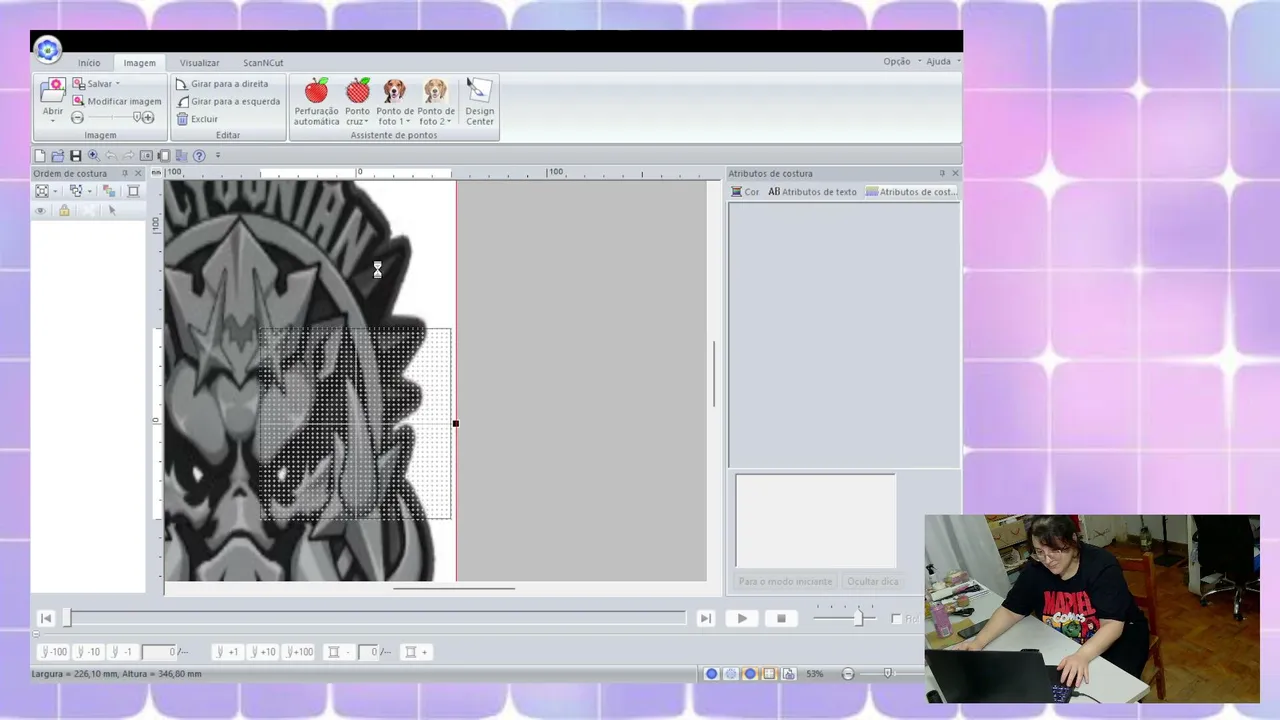
Task: Click the Abrir image folder icon
Action: coord(53,91)
